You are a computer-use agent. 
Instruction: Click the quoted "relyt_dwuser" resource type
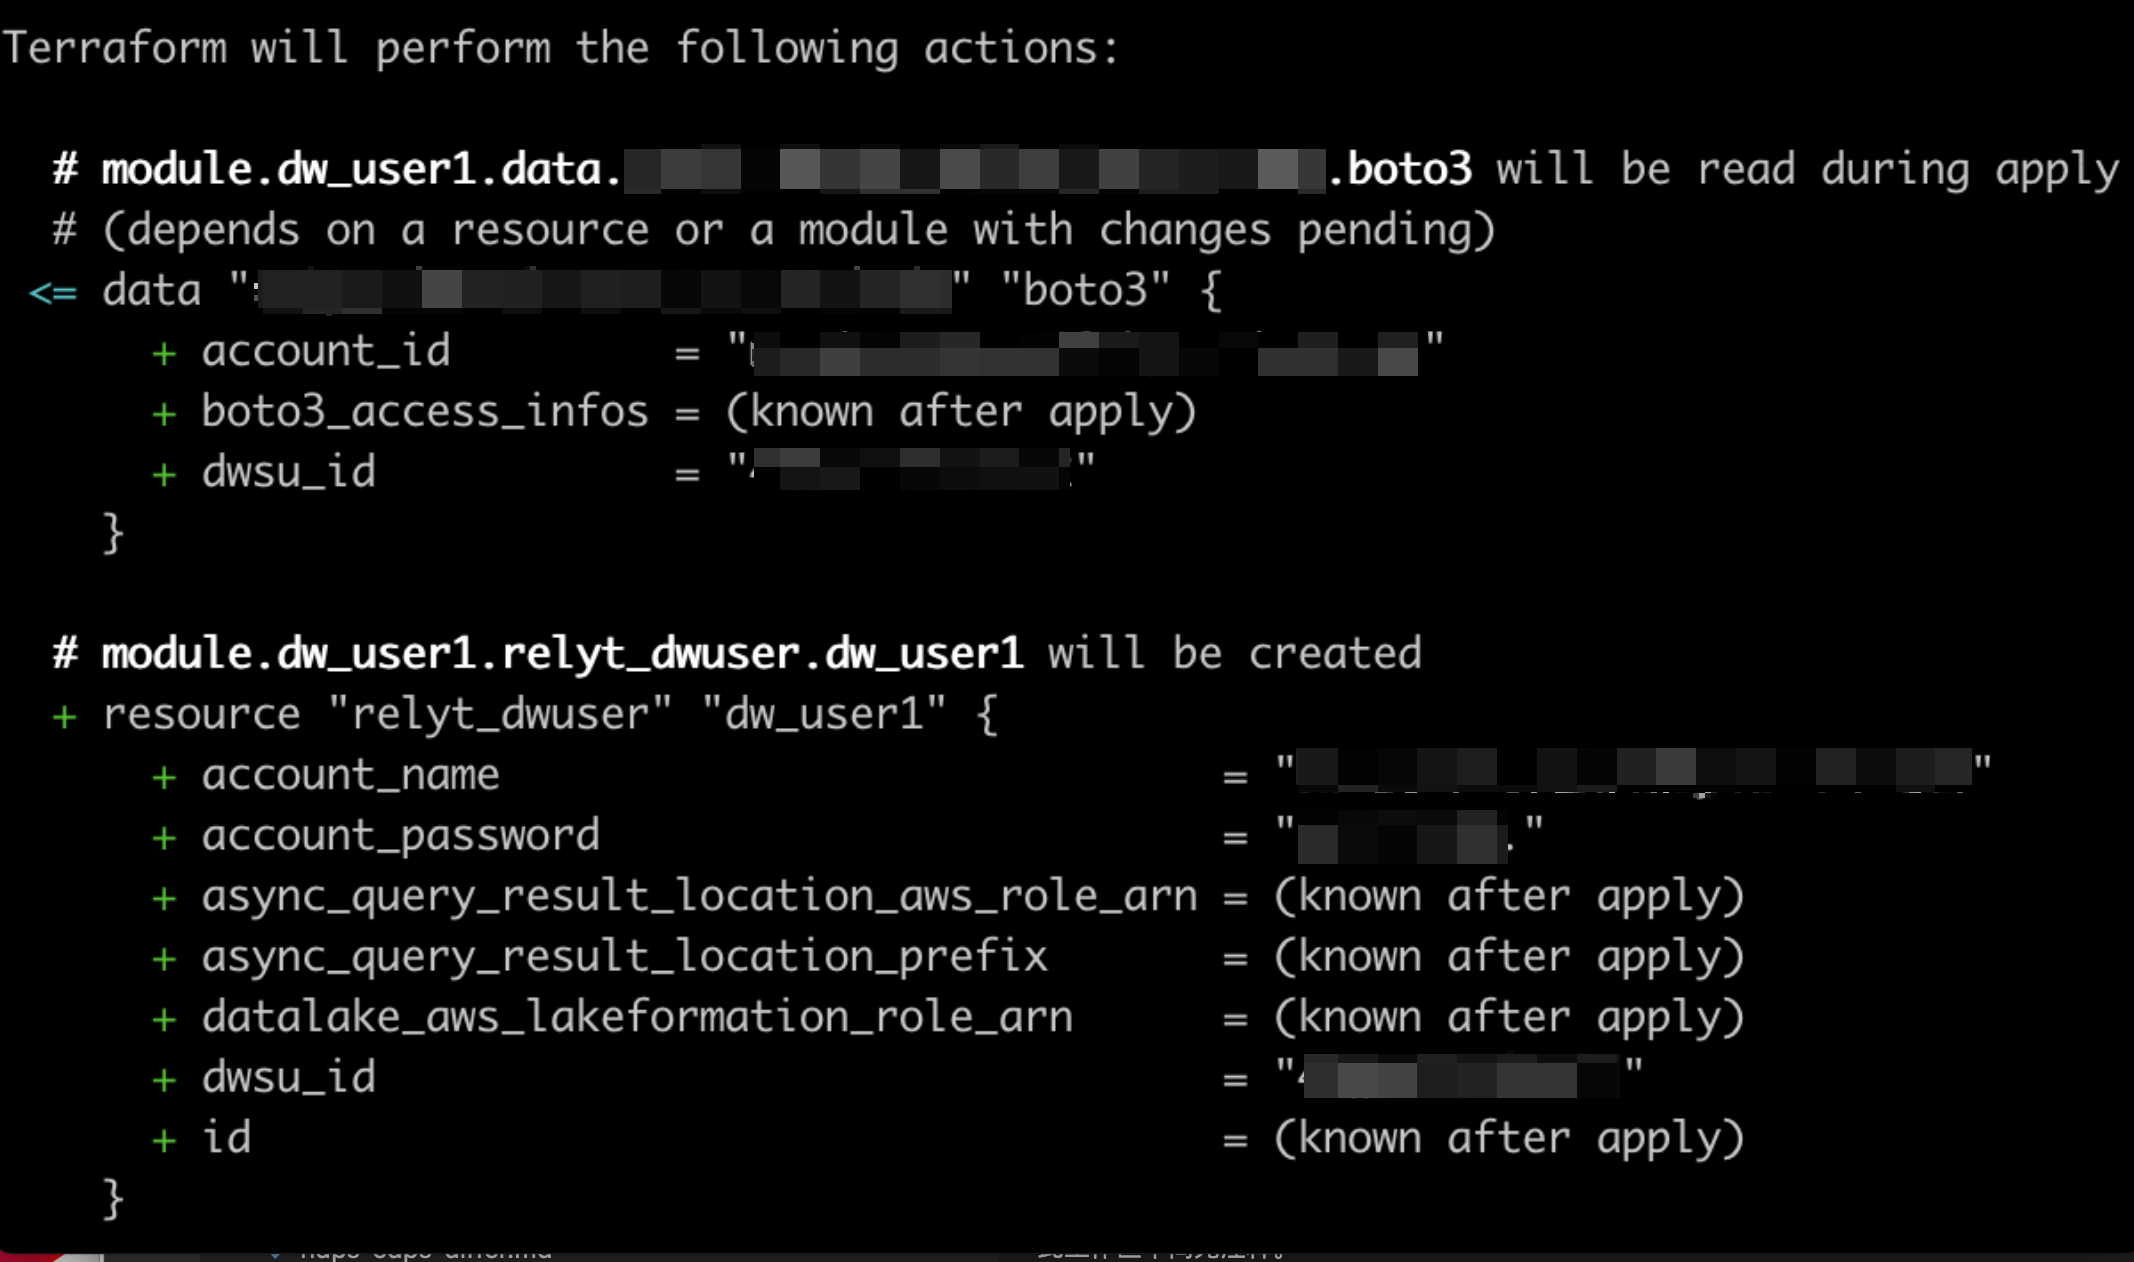(500, 714)
